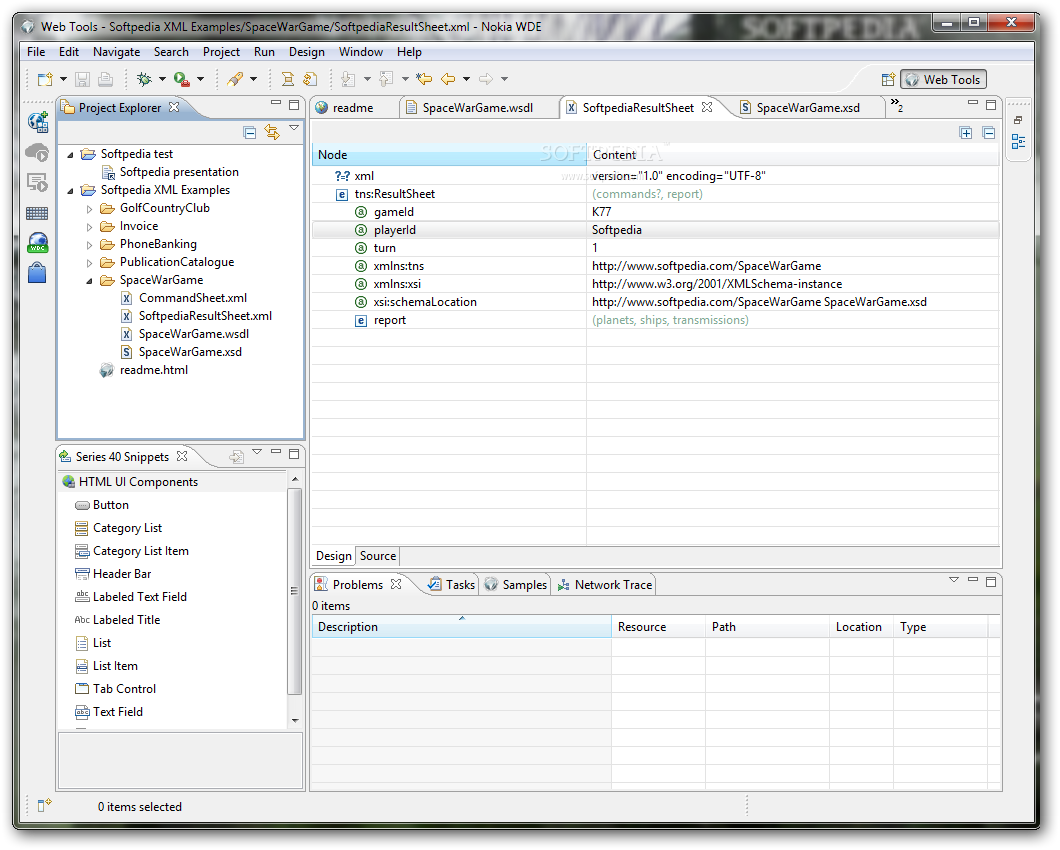1060x850 pixels.
Task: Expand the Invoice folder
Action: coord(89,227)
